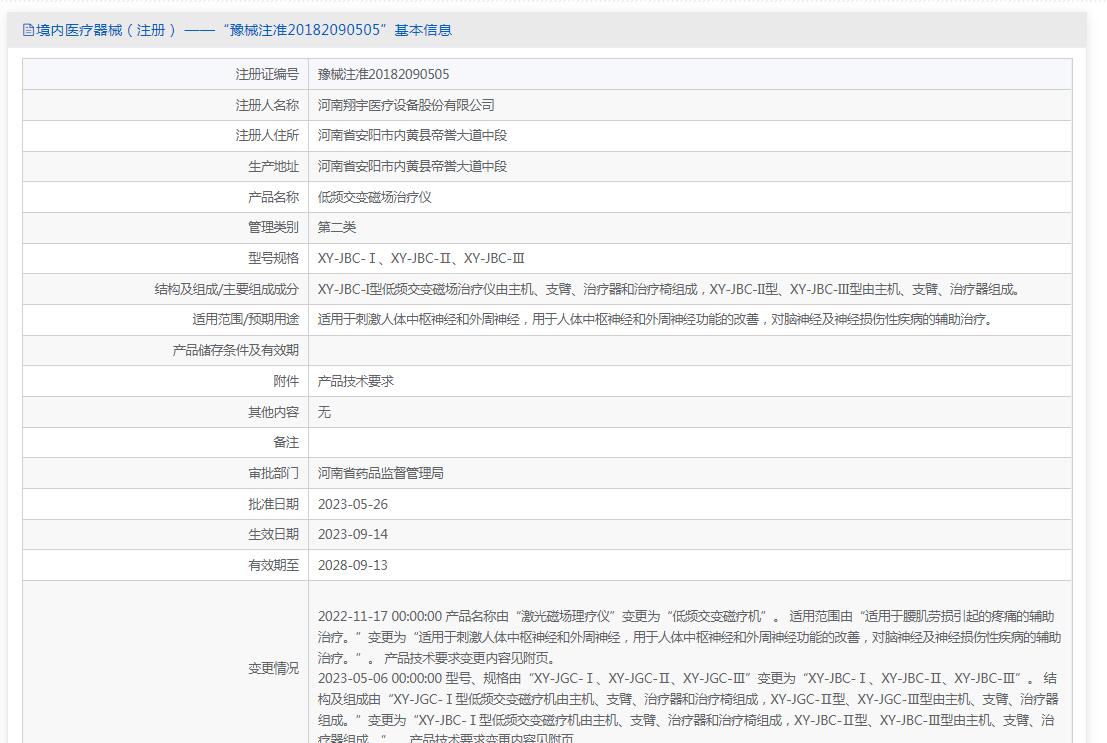Click the 管理类别 row label
This screenshot has width=1107, height=743.
tap(273, 227)
